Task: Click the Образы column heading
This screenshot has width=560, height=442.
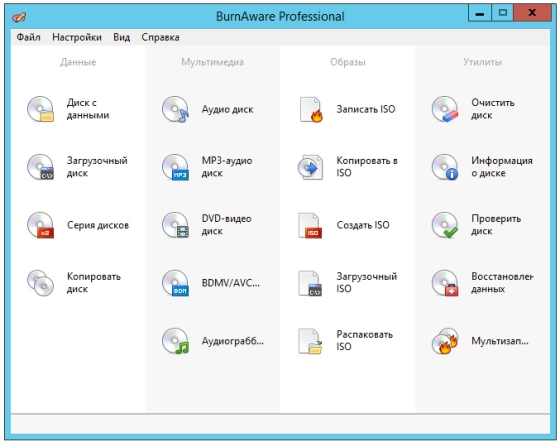Action: pos(348,62)
